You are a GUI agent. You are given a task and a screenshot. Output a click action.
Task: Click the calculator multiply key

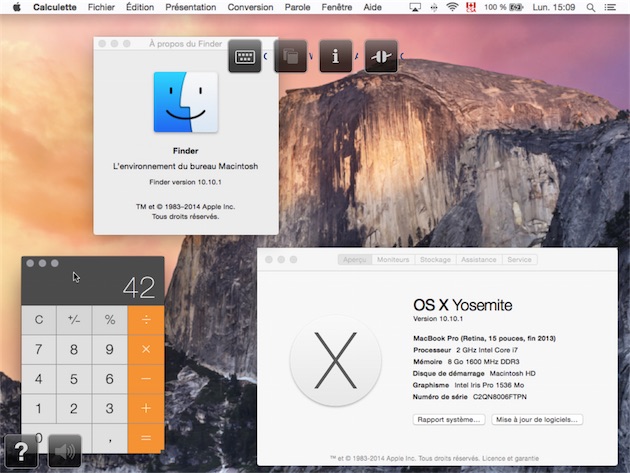(x=146, y=349)
